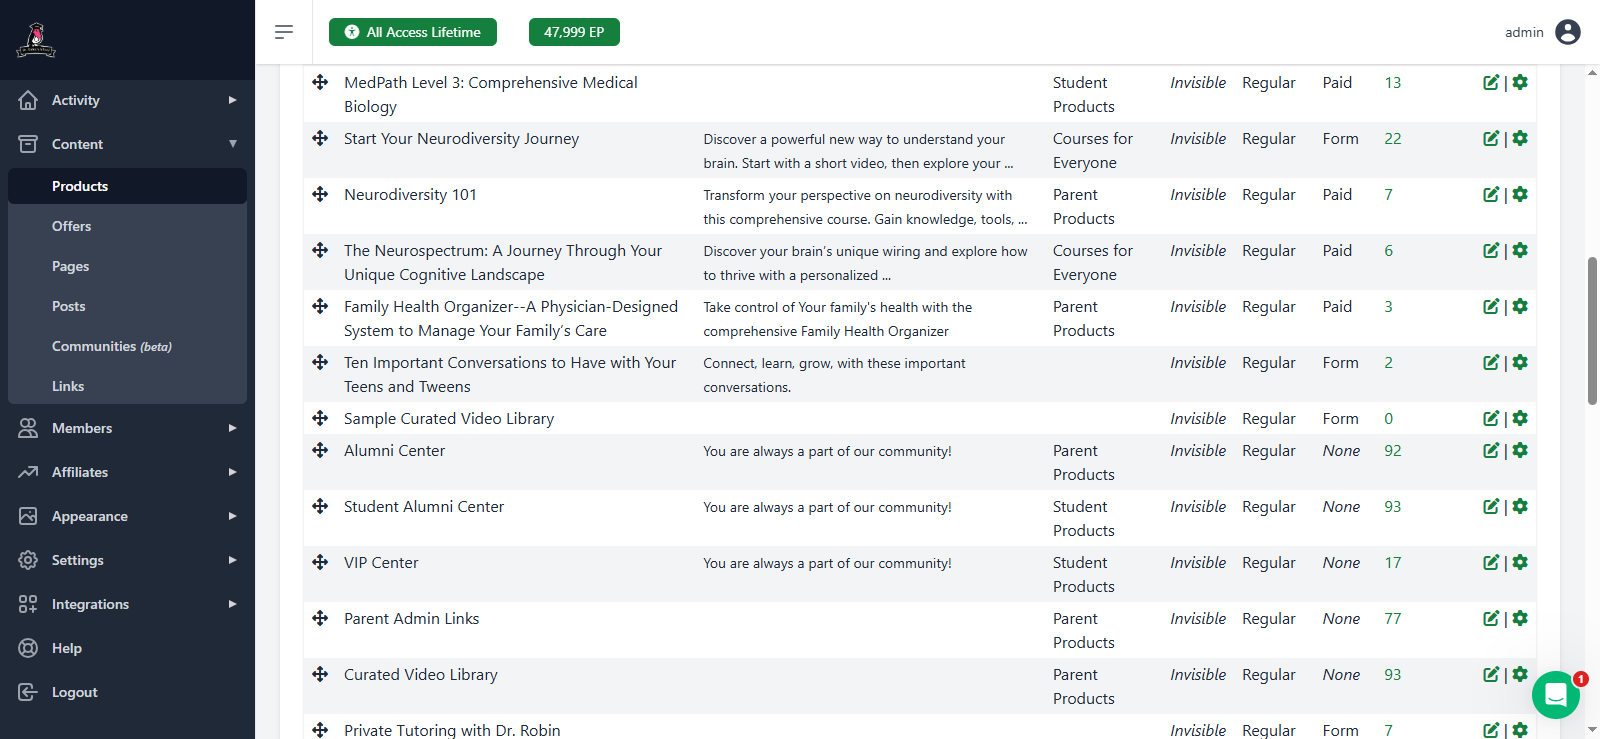
Task: Collapse the Content section in sidebar
Action: pyautogui.click(x=232, y=144)
